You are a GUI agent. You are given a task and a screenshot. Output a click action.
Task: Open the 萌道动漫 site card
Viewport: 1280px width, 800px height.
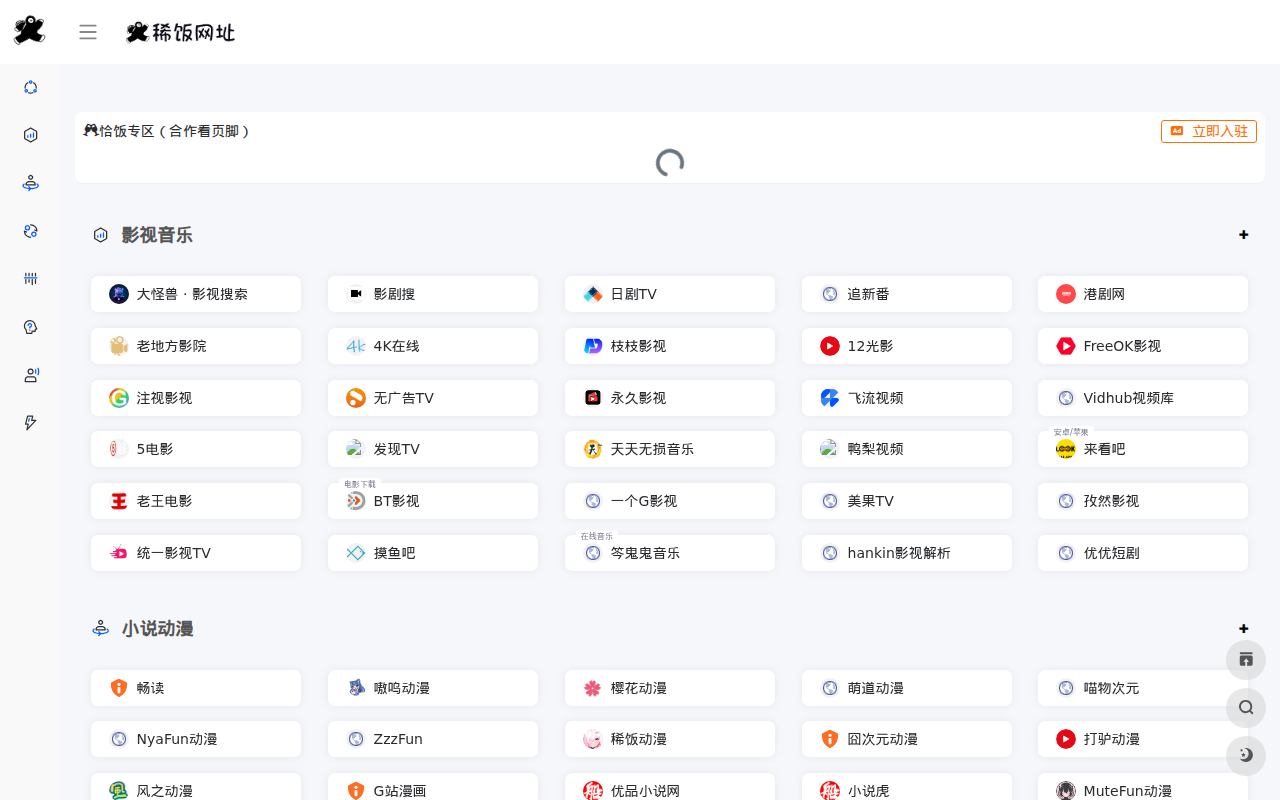(x=907, y=688)
